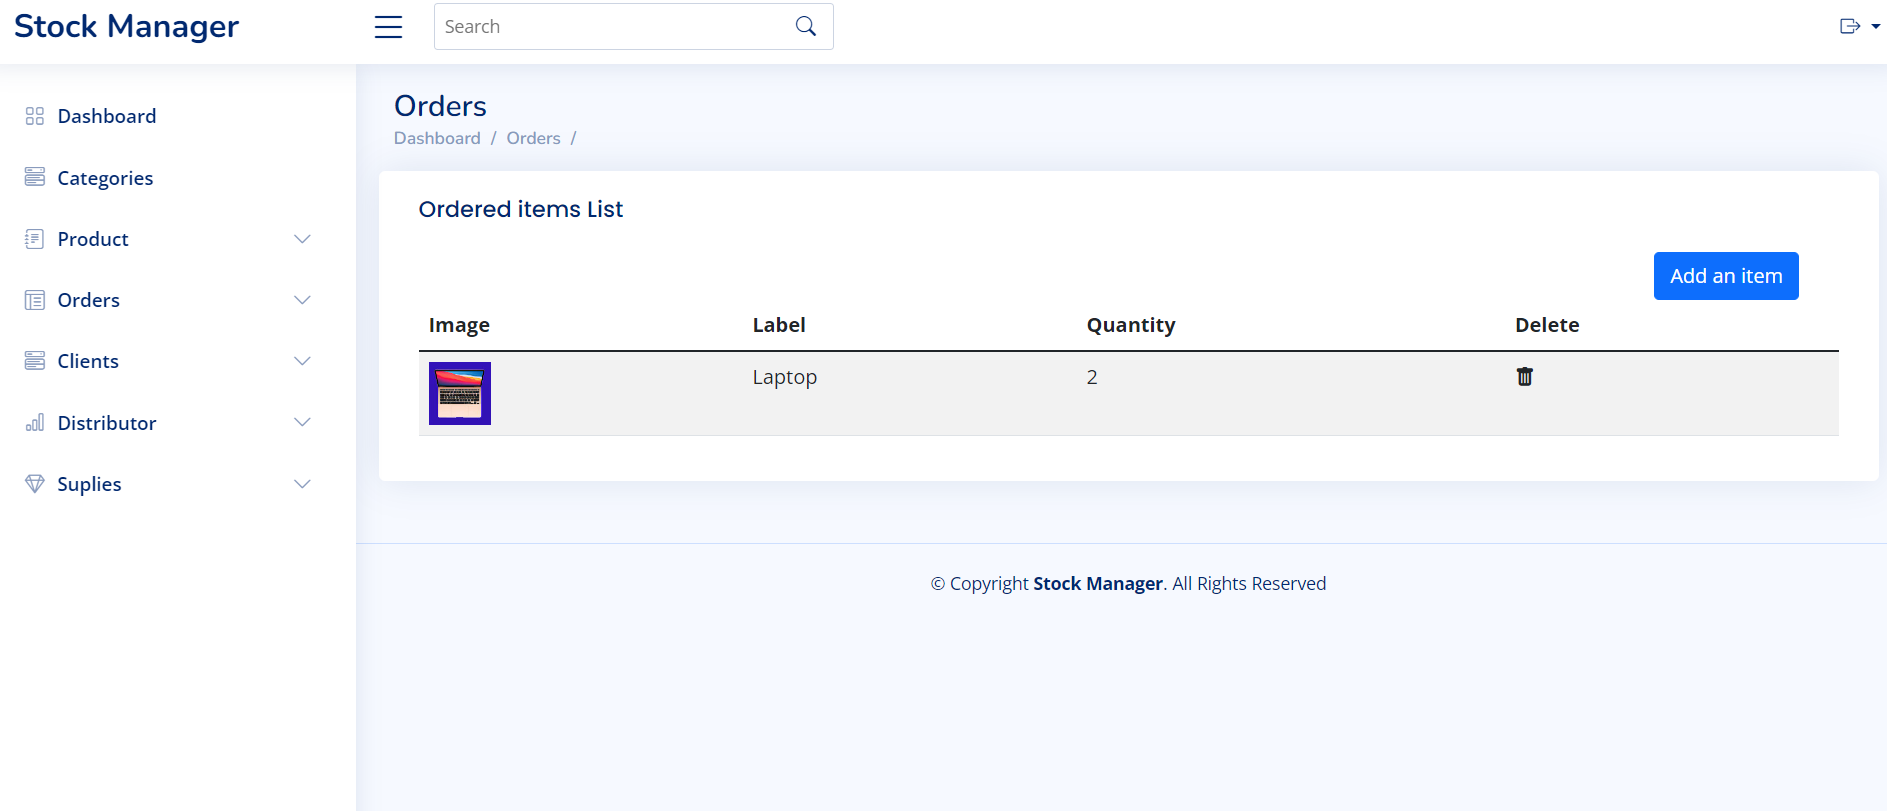Click the Distributor bar-chart icon

(35, 423)
